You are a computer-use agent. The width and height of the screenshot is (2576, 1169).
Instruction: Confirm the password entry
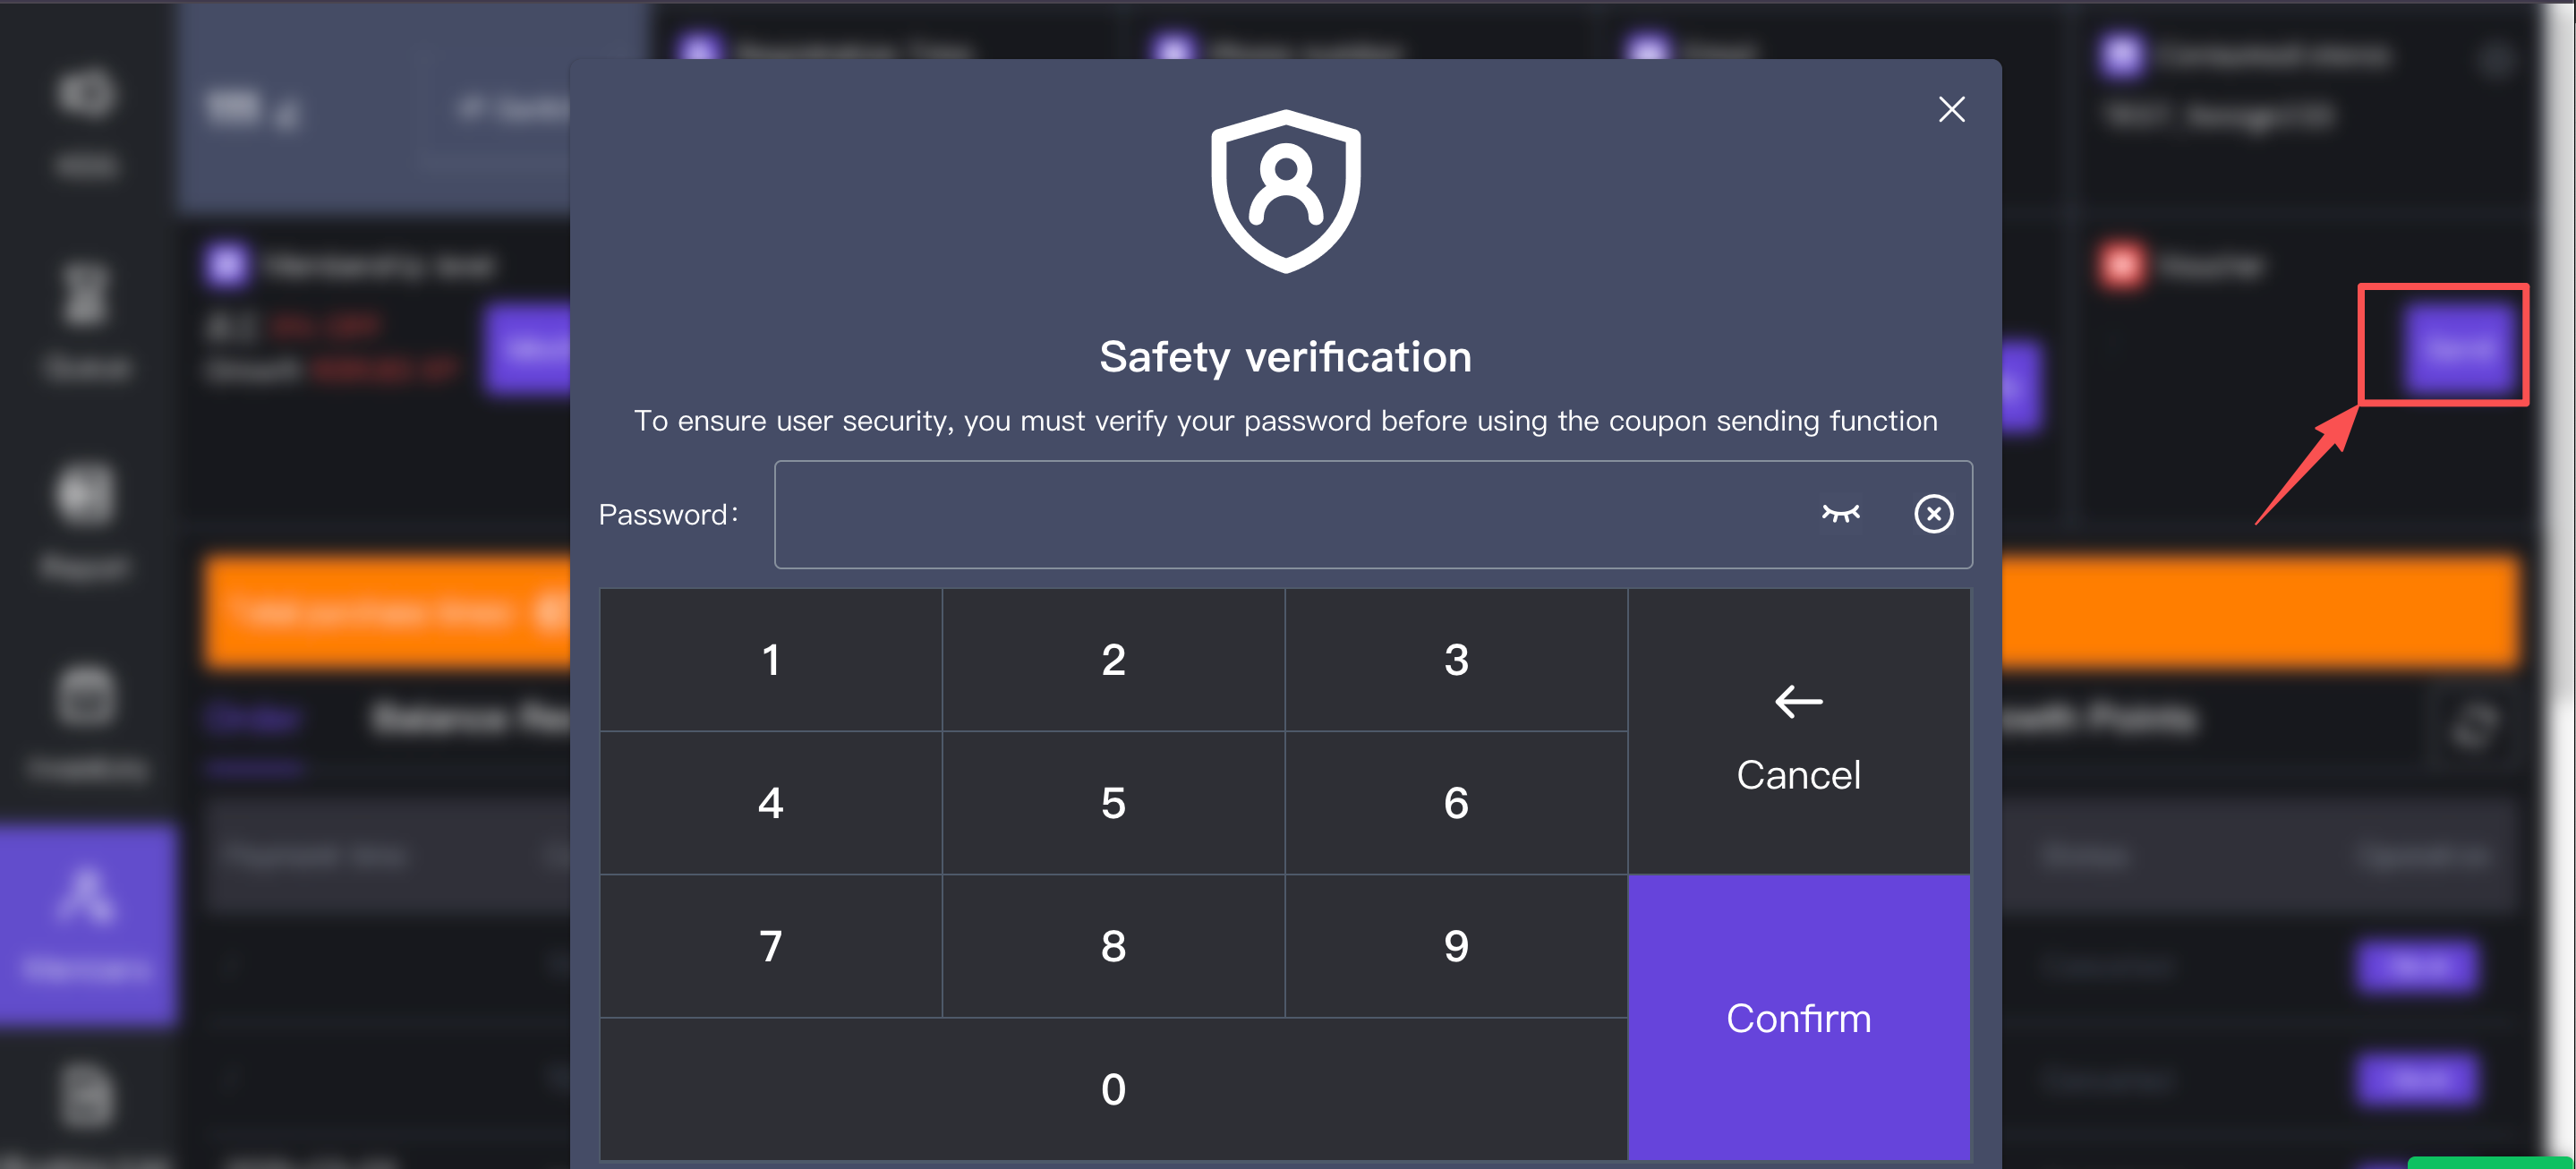point(1798,1017)
